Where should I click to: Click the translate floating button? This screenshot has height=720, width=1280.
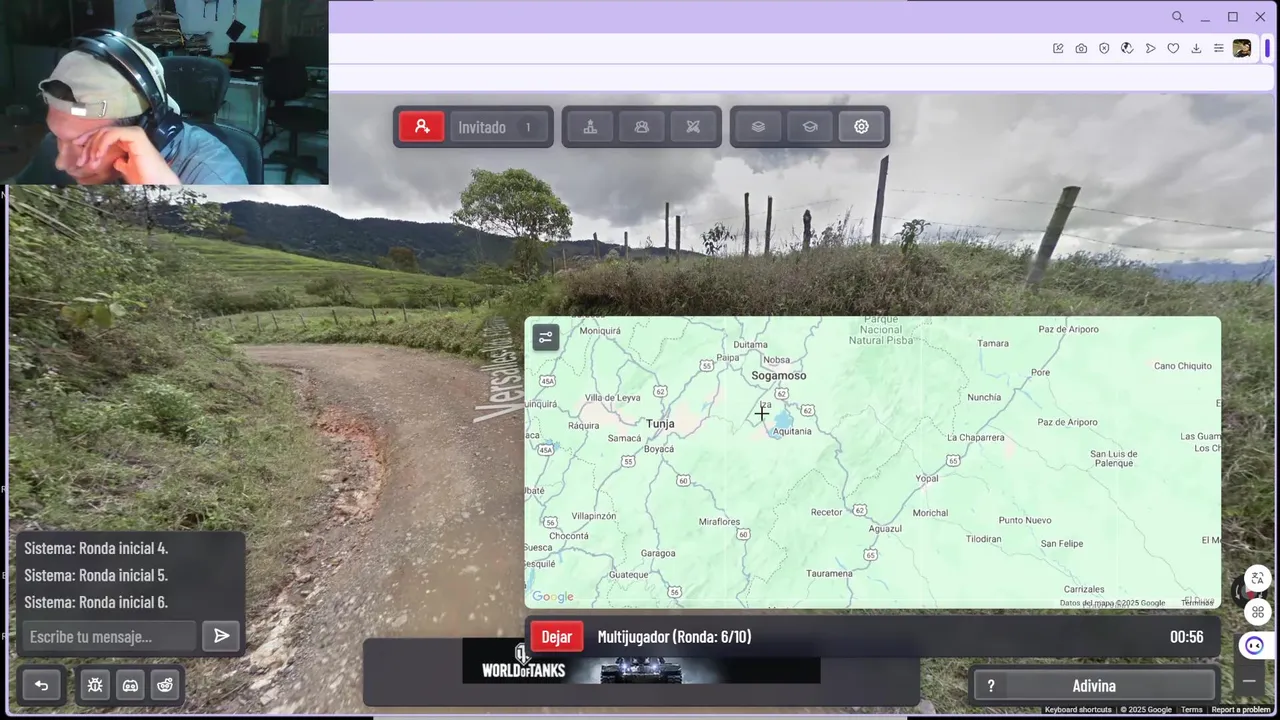coord(1257,578)
